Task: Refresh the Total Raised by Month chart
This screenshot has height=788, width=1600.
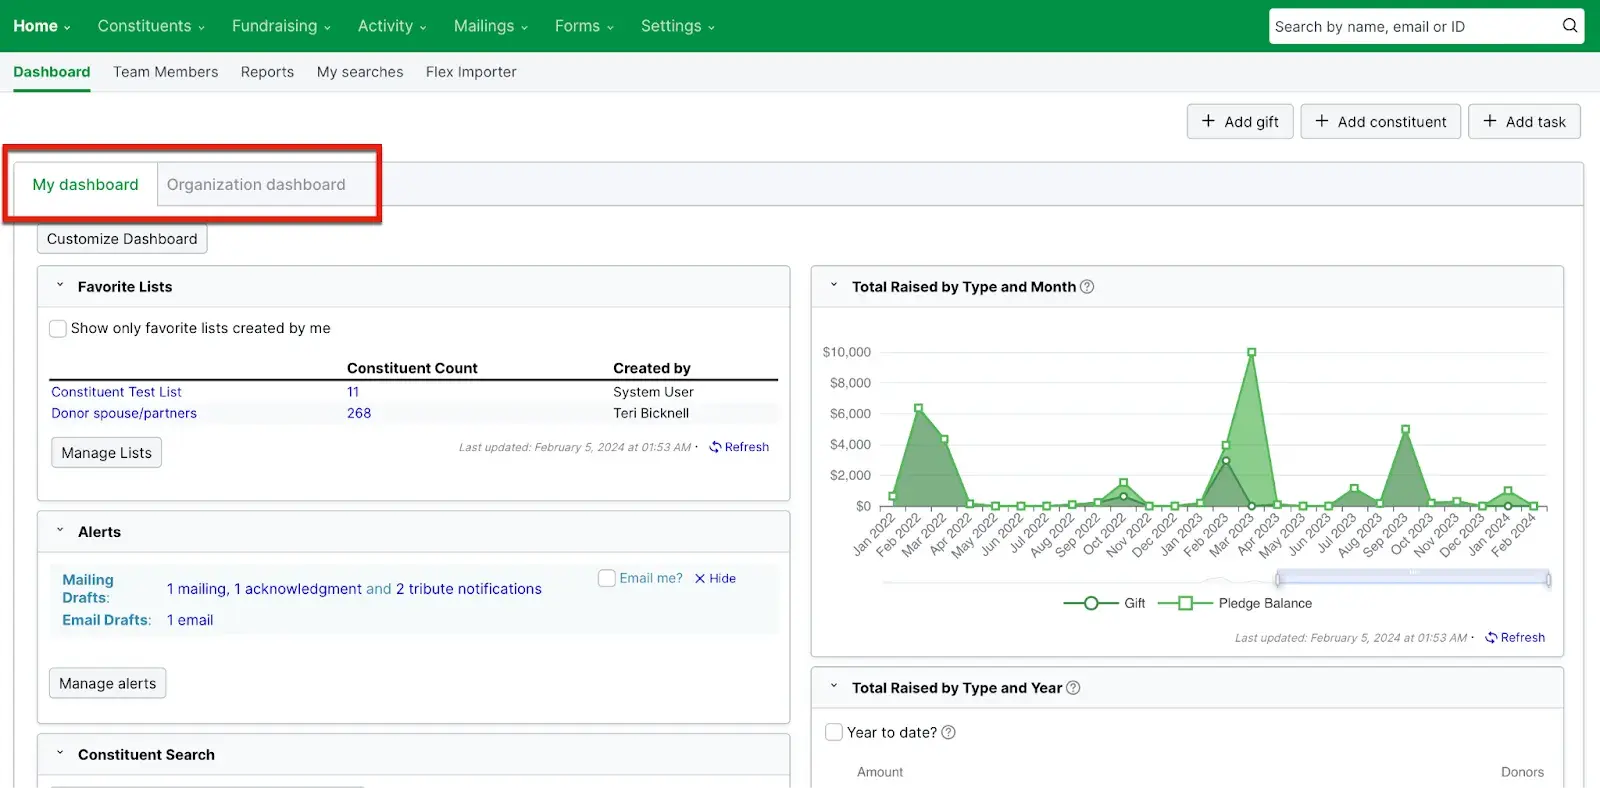Action: (x=1515, y=638)
